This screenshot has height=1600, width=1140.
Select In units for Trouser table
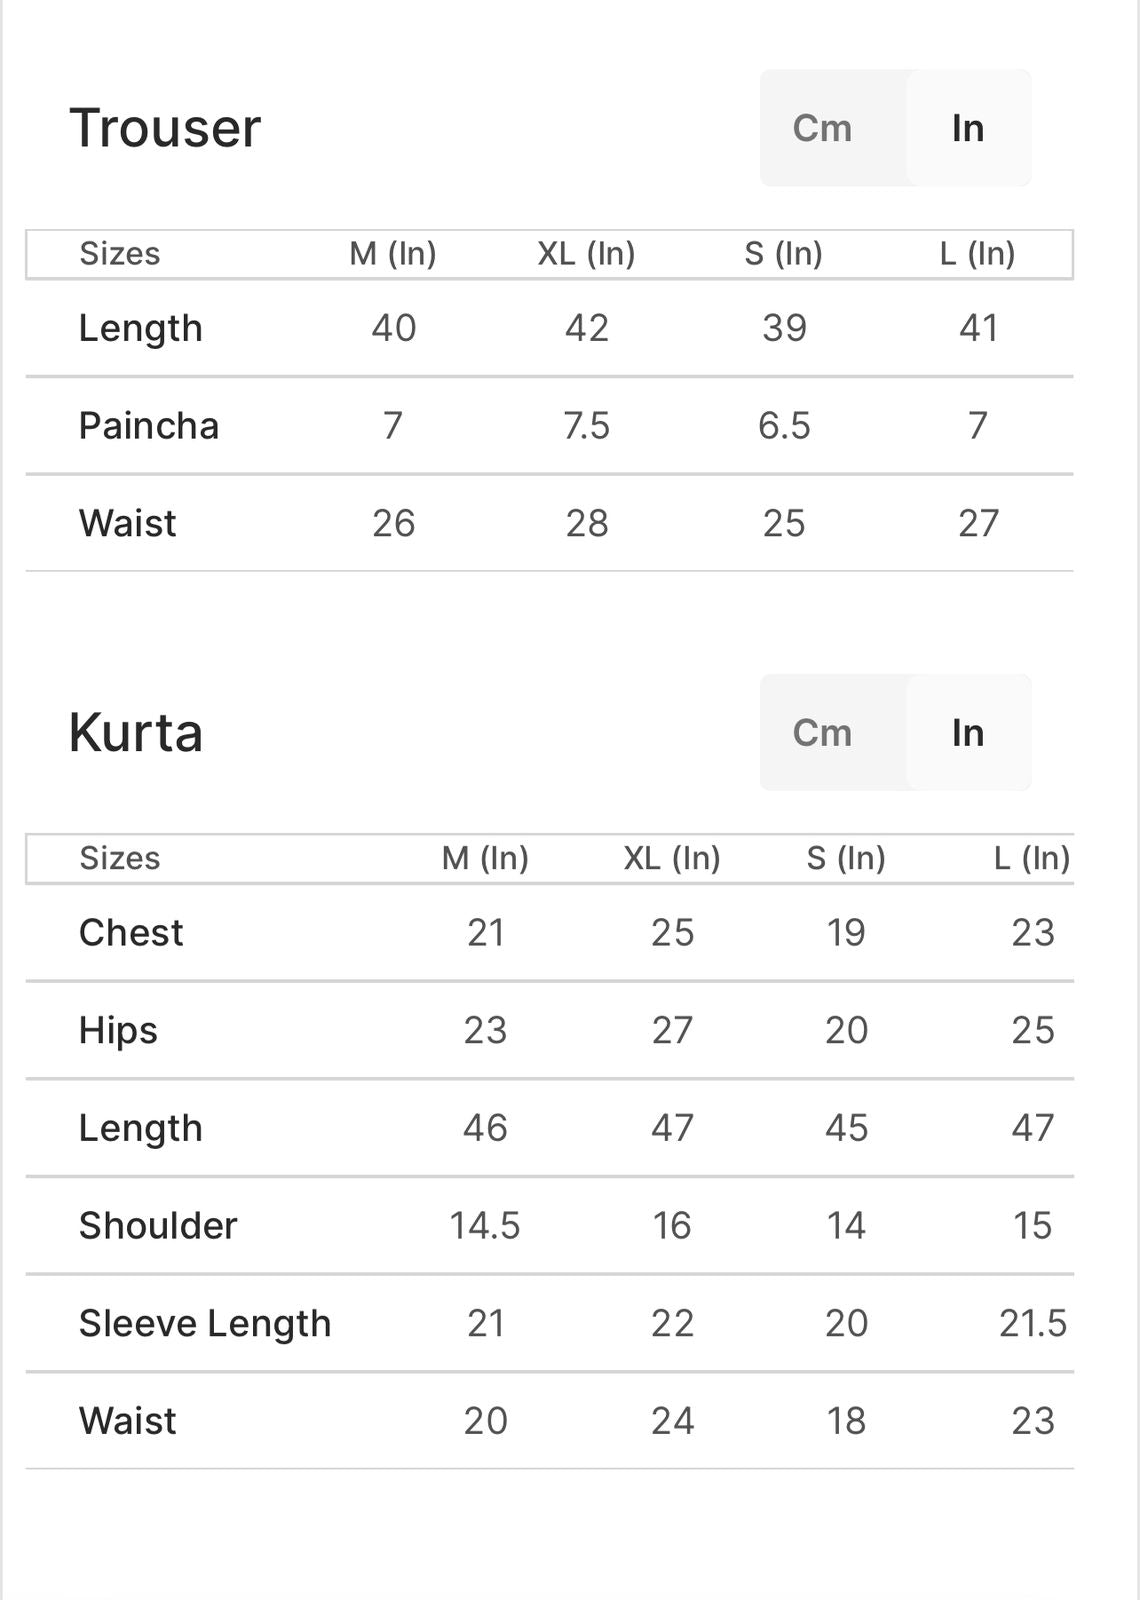(968, 128)
